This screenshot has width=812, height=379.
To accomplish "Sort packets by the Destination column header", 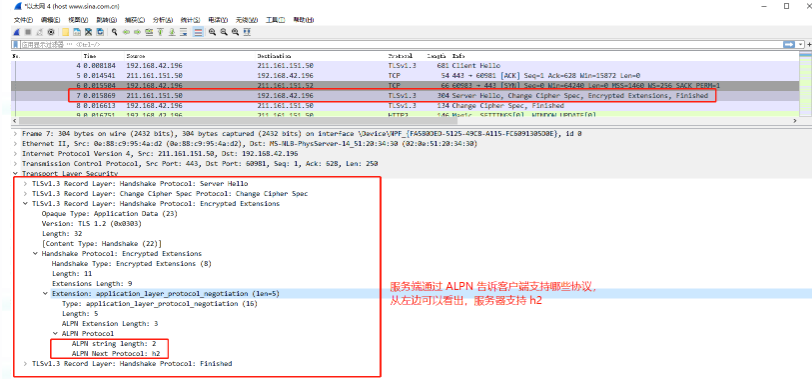I will coord(274,55).
